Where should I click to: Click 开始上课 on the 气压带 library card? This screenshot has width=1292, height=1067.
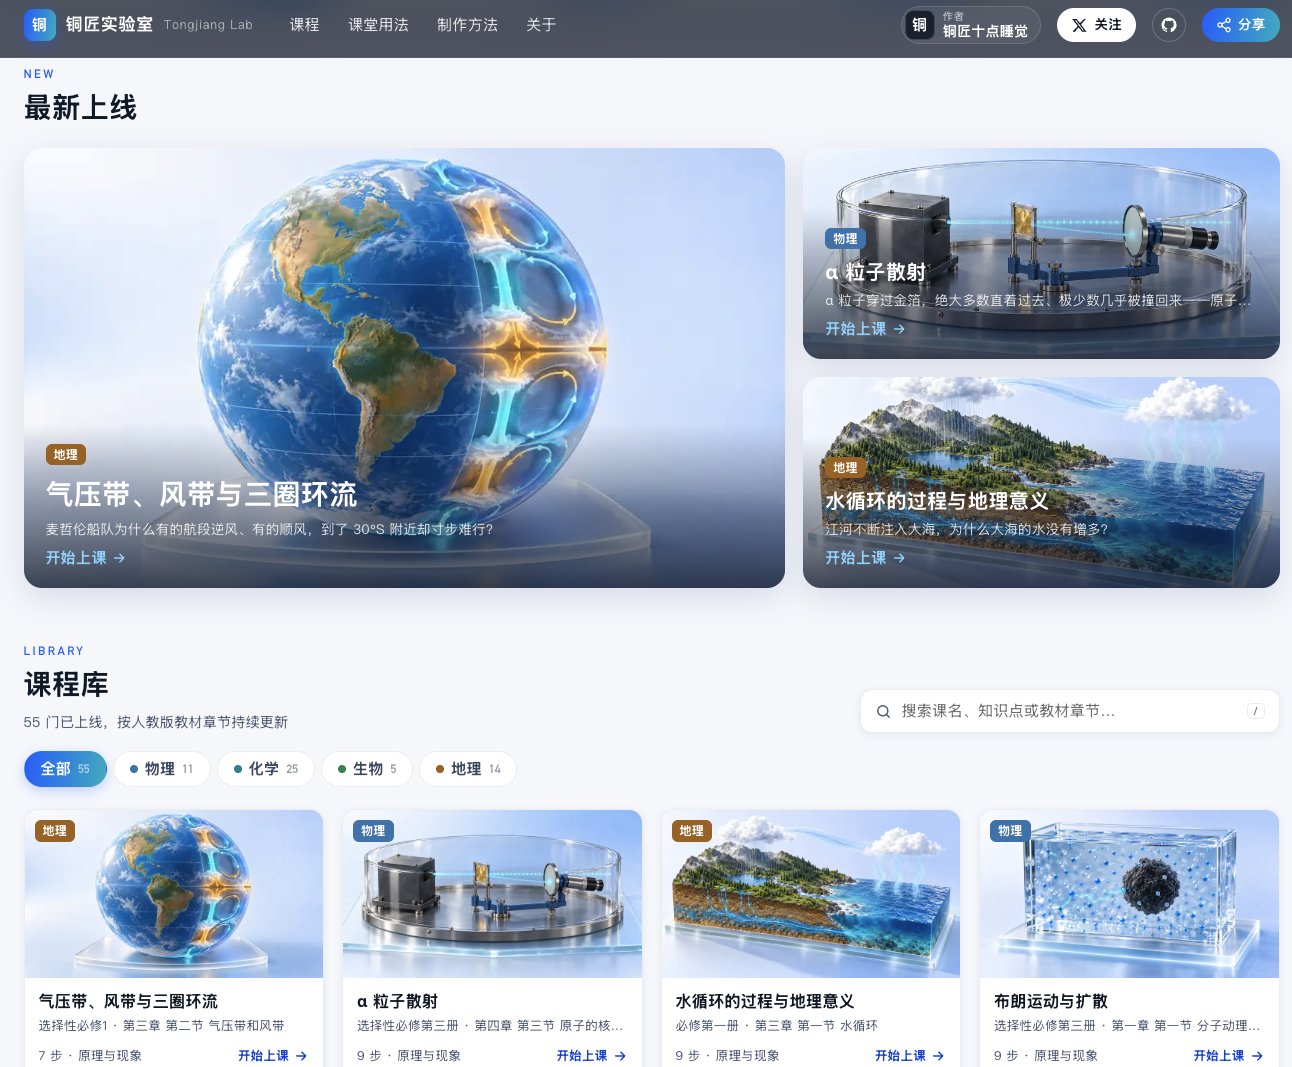(x=272, y=1056)
